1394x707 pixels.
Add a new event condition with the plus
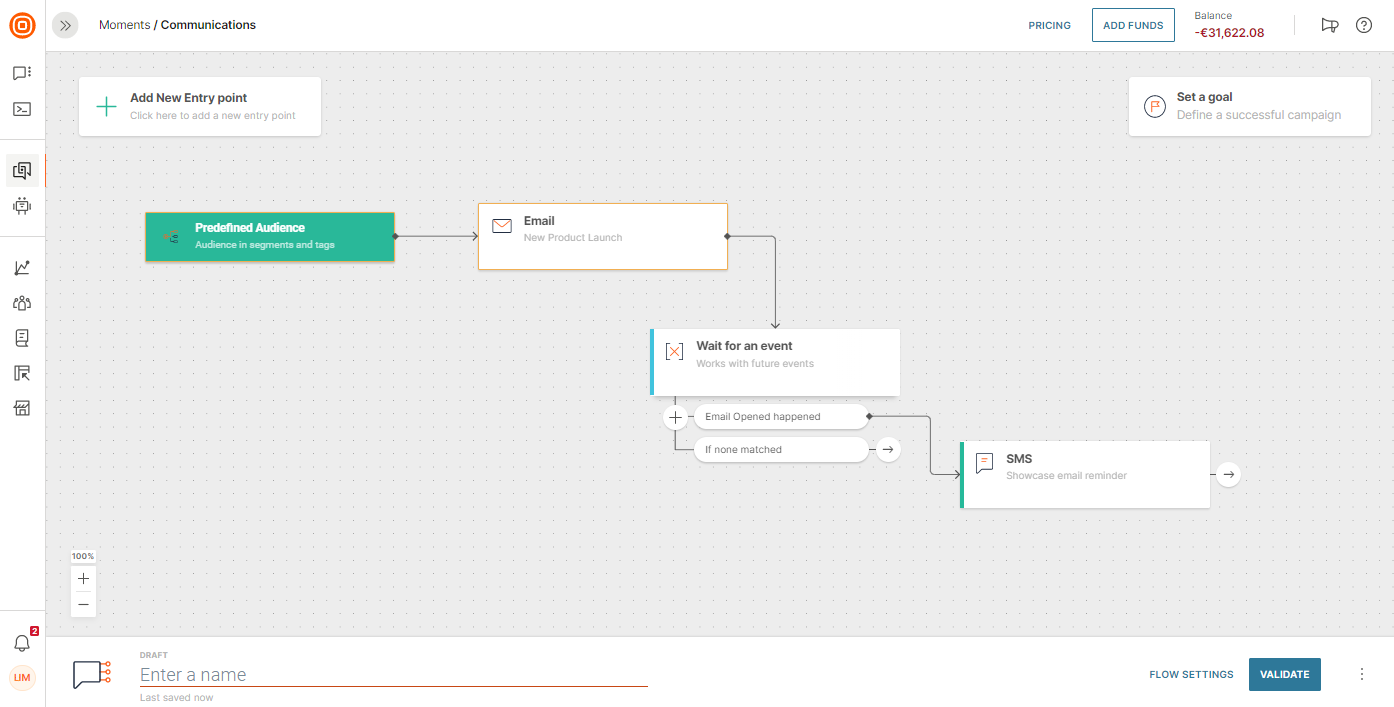676,417
